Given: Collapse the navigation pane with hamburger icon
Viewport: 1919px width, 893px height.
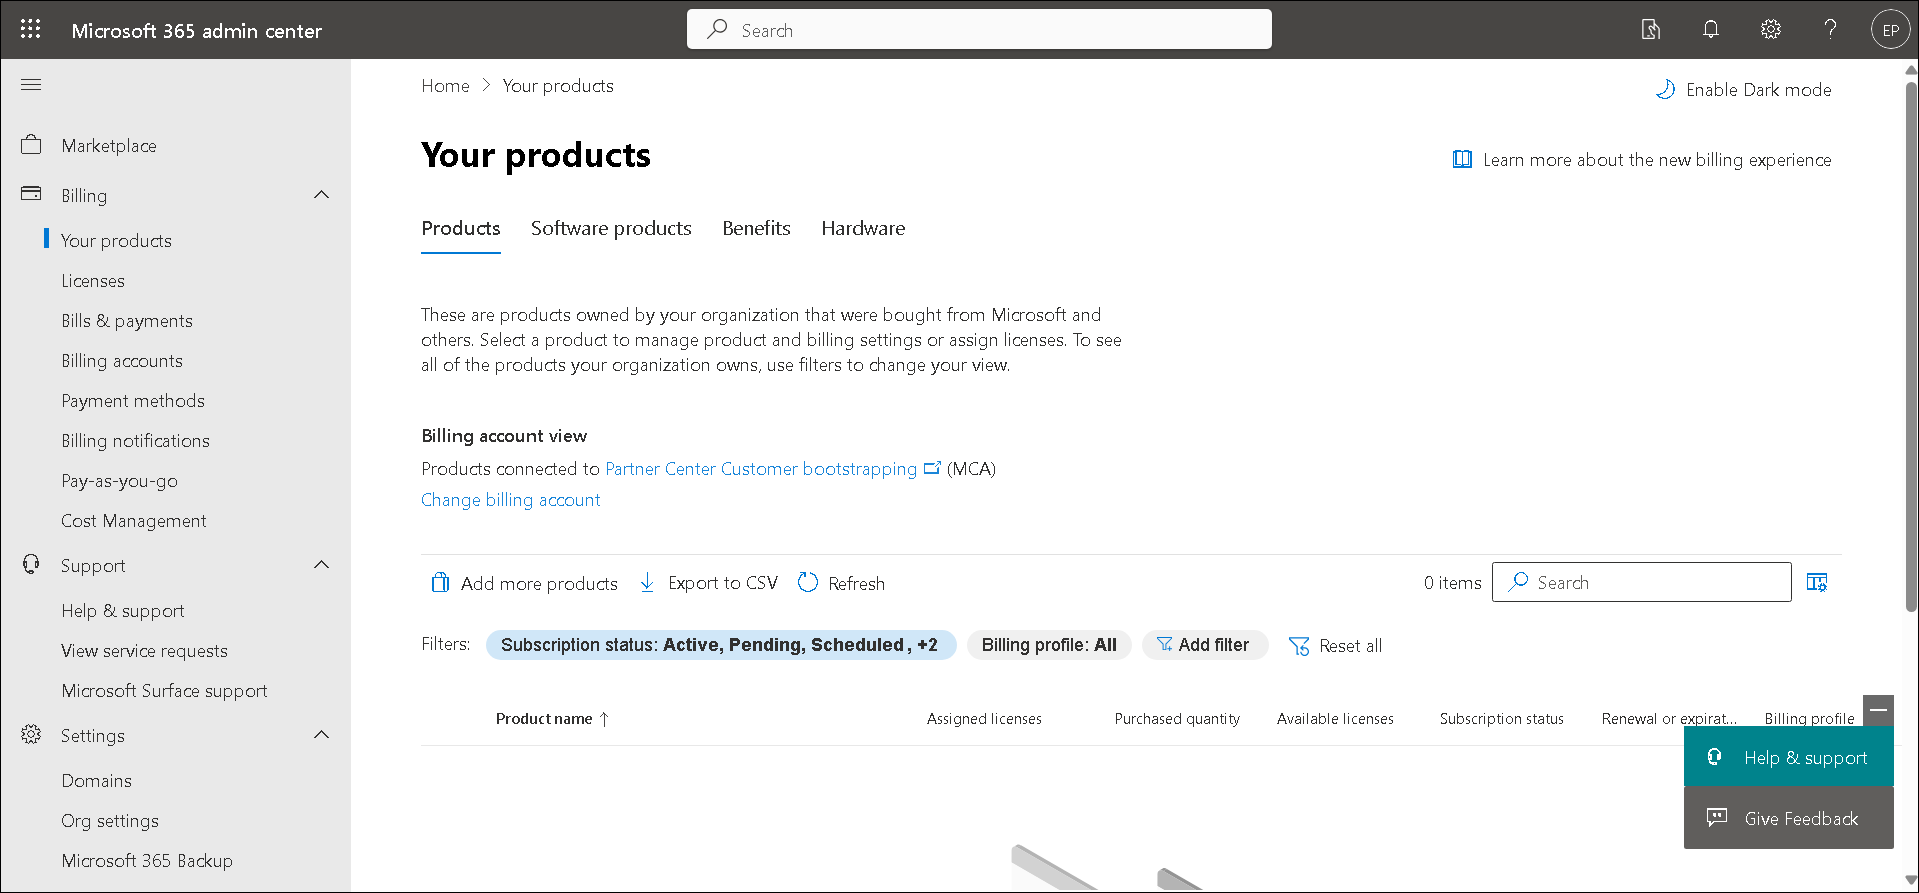Looking at the screenshot, I should (30, 84).
